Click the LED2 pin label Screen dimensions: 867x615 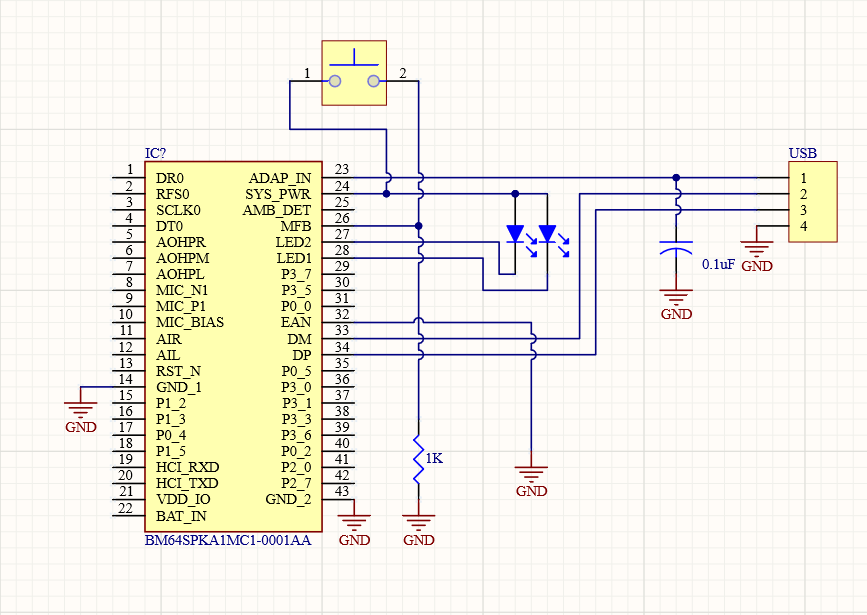[x=294, y=242]
